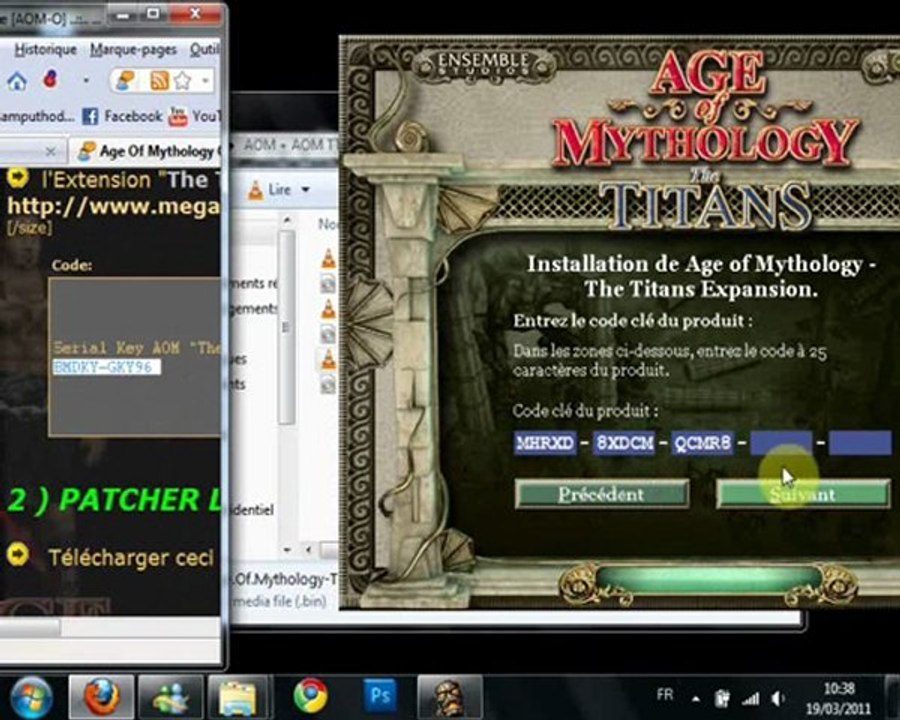This screenshot has width=900, height=720.
Task: Open the Facebook bookmark in the bookmarks bar
Action: click(122, 116)
